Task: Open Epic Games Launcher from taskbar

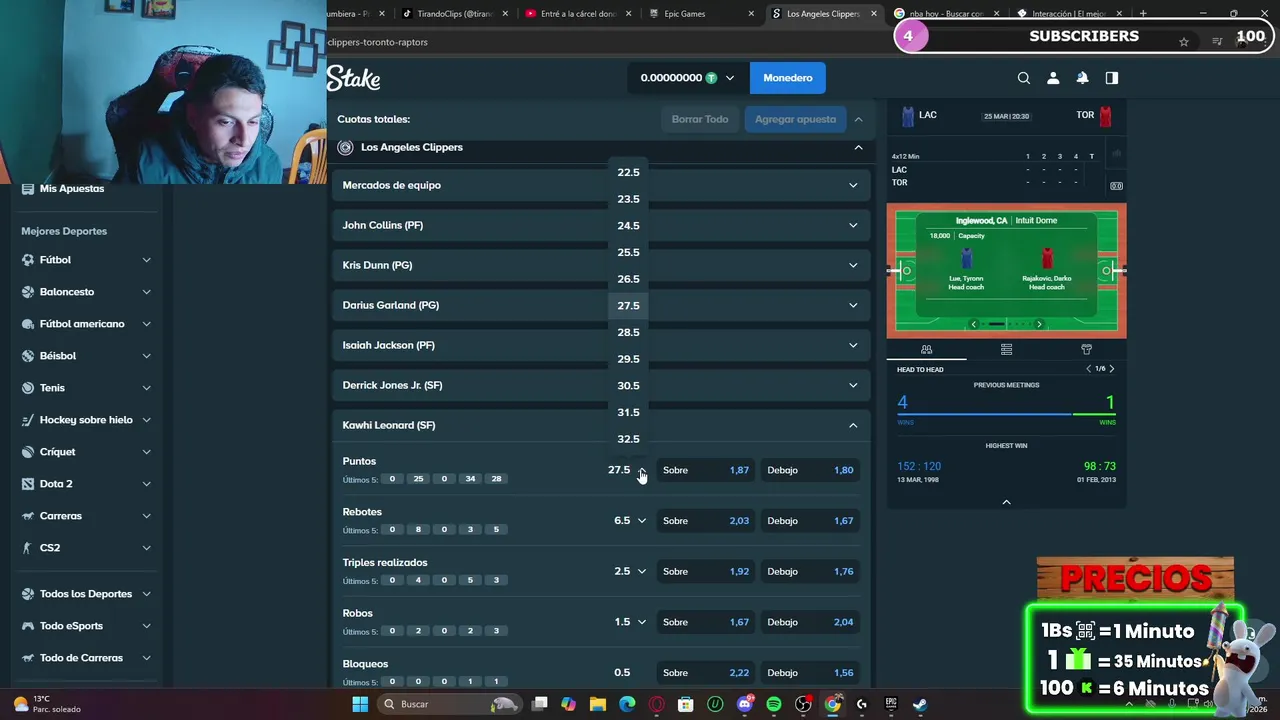Action: (x=891, y=704)
